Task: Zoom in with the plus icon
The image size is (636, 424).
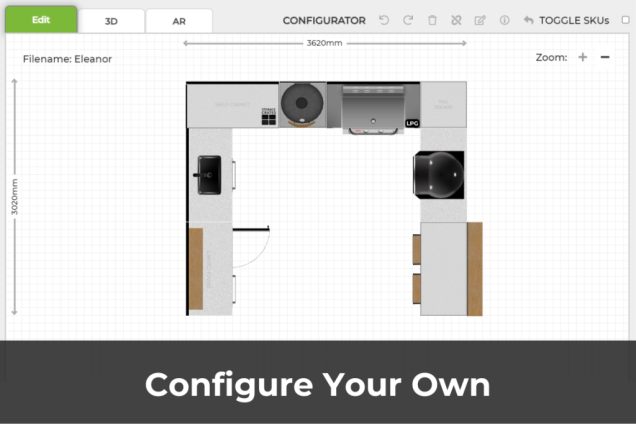Action: 583,58
